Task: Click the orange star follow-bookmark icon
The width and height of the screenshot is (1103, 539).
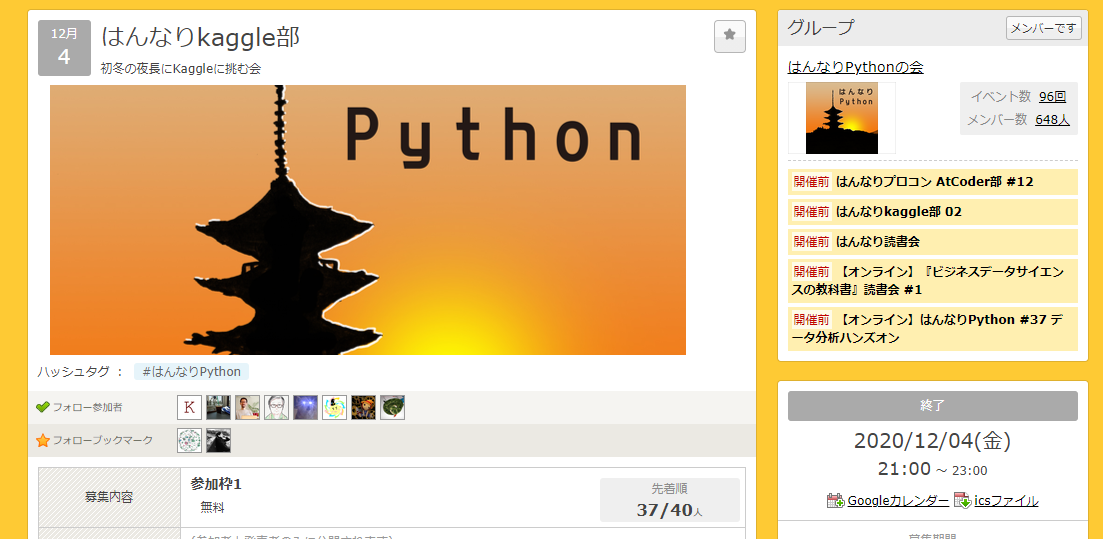Action: tap(42, 440)
